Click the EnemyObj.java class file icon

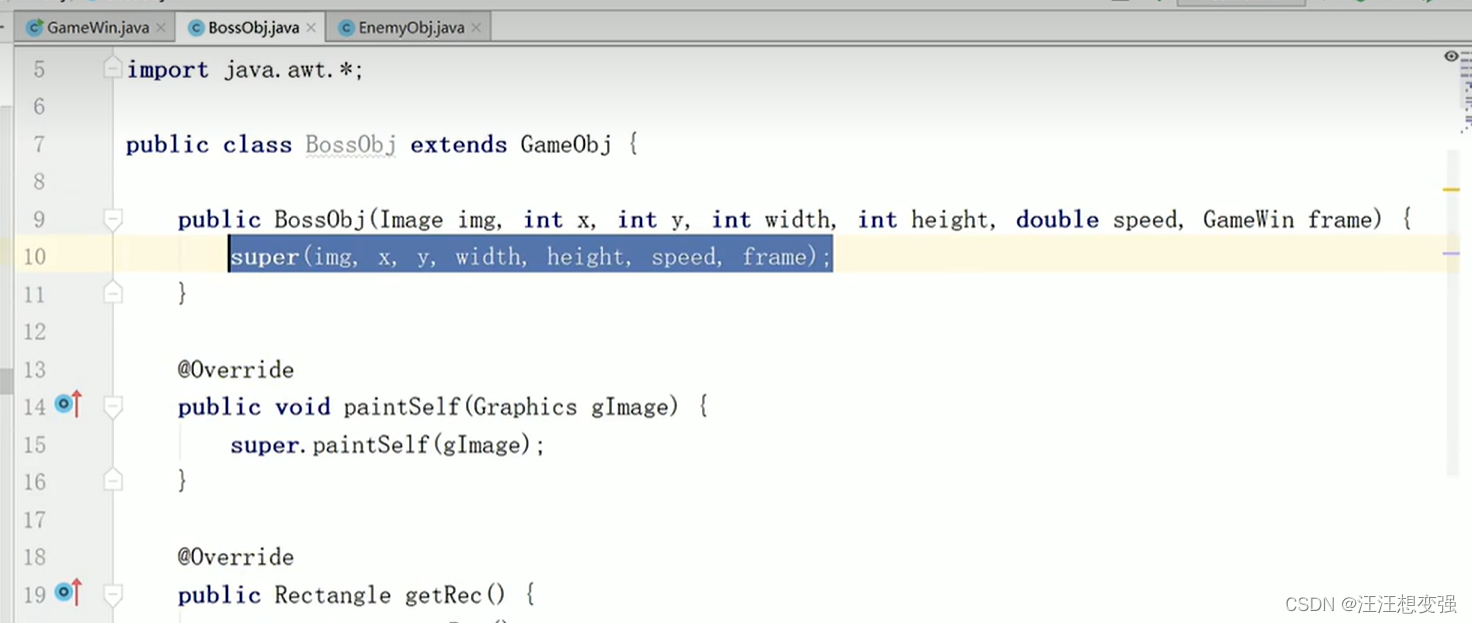347,28
